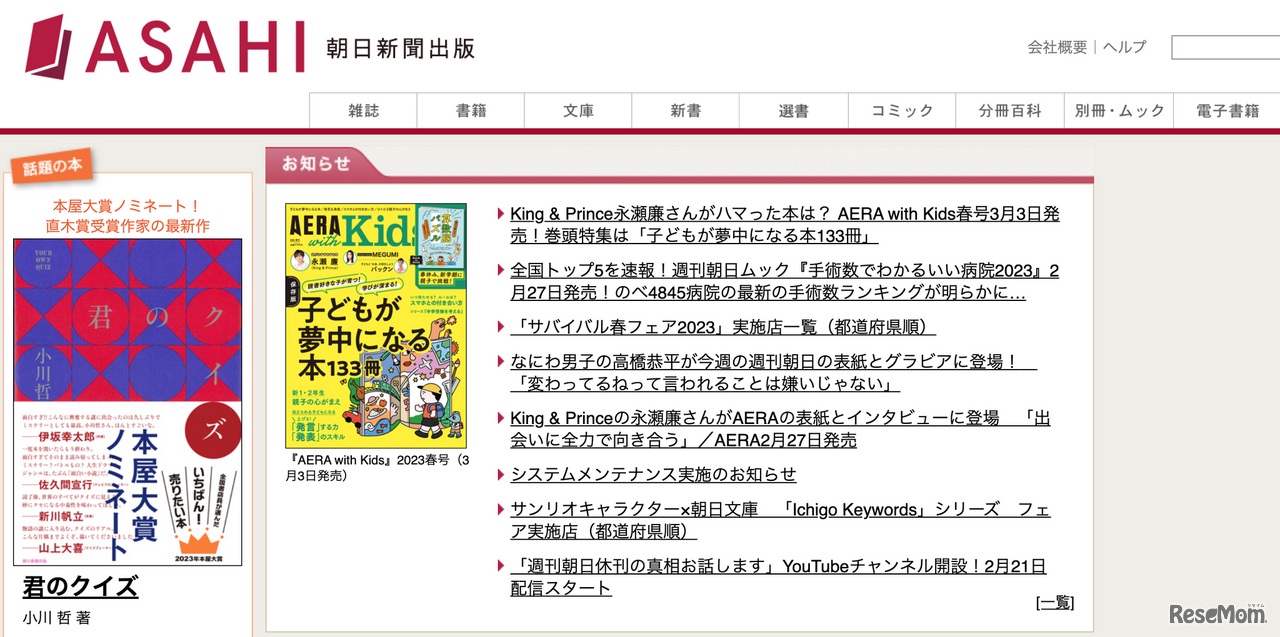
Task: Focus the search input field in header
Action: tap(1226, 47)
